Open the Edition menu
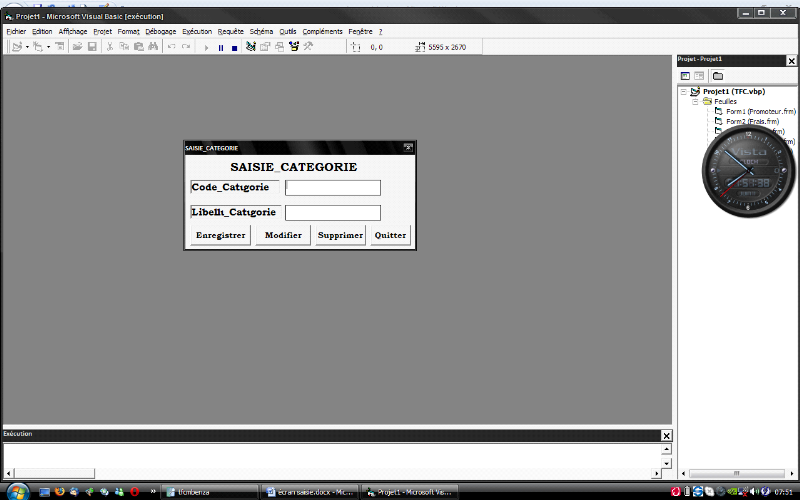 42,32
